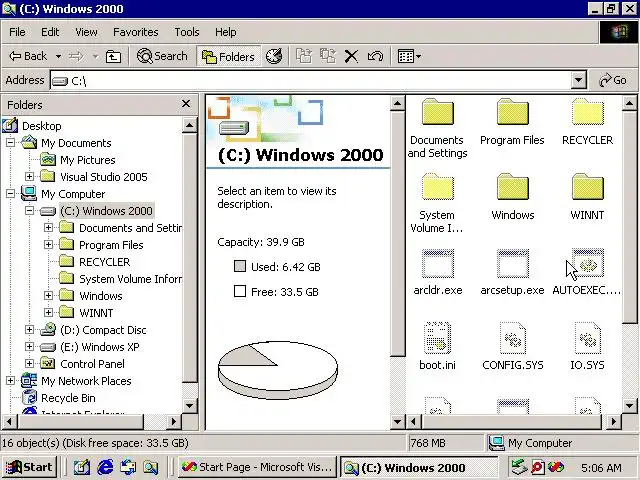
Task: Click the Undo toolbar icon
Action: [x=375, y=56]
